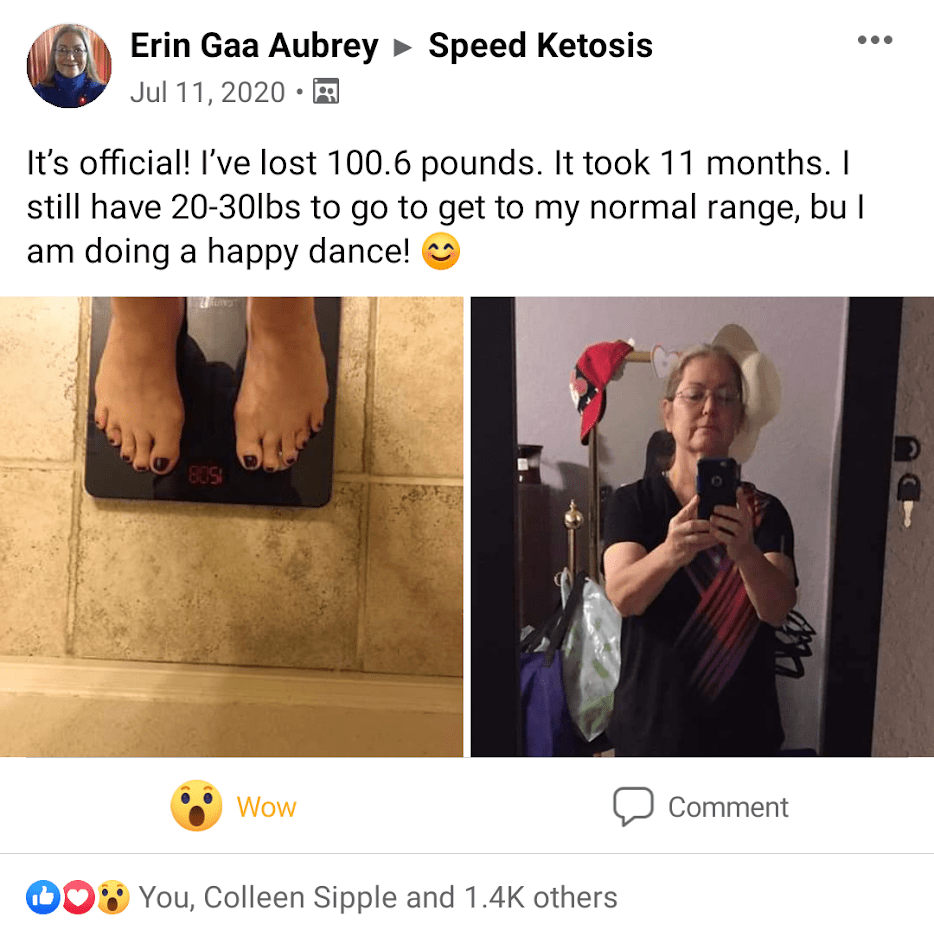This screenshot has width=934, height=950.
Task: Open the mirror selfie photo
Action: point(703,526)
